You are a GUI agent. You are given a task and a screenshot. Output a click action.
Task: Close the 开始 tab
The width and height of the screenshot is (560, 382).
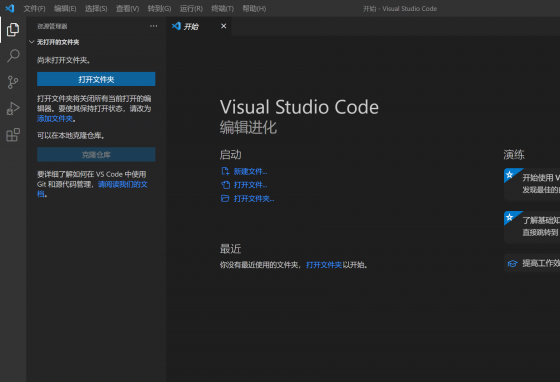click(x=224, y=26)
